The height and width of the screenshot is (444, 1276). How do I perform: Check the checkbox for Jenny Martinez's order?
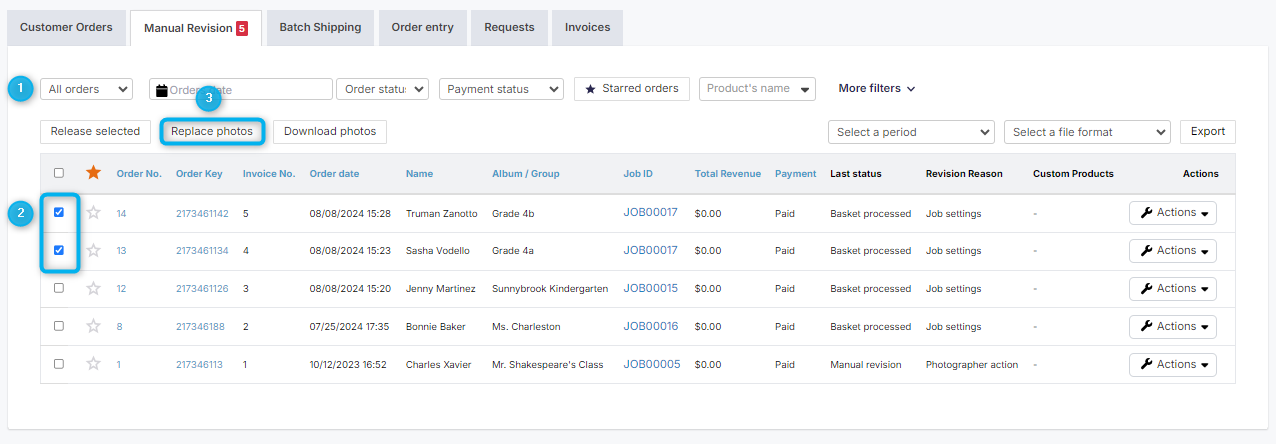[x=59, y=288]
